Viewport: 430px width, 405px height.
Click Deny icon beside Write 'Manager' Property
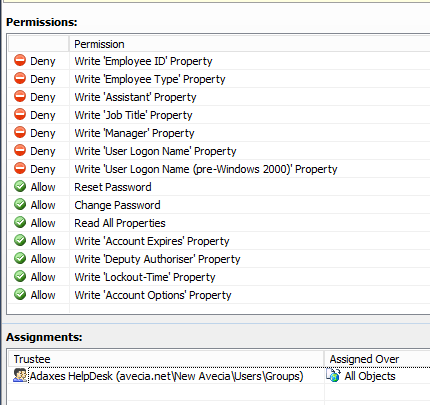[20, 133]
